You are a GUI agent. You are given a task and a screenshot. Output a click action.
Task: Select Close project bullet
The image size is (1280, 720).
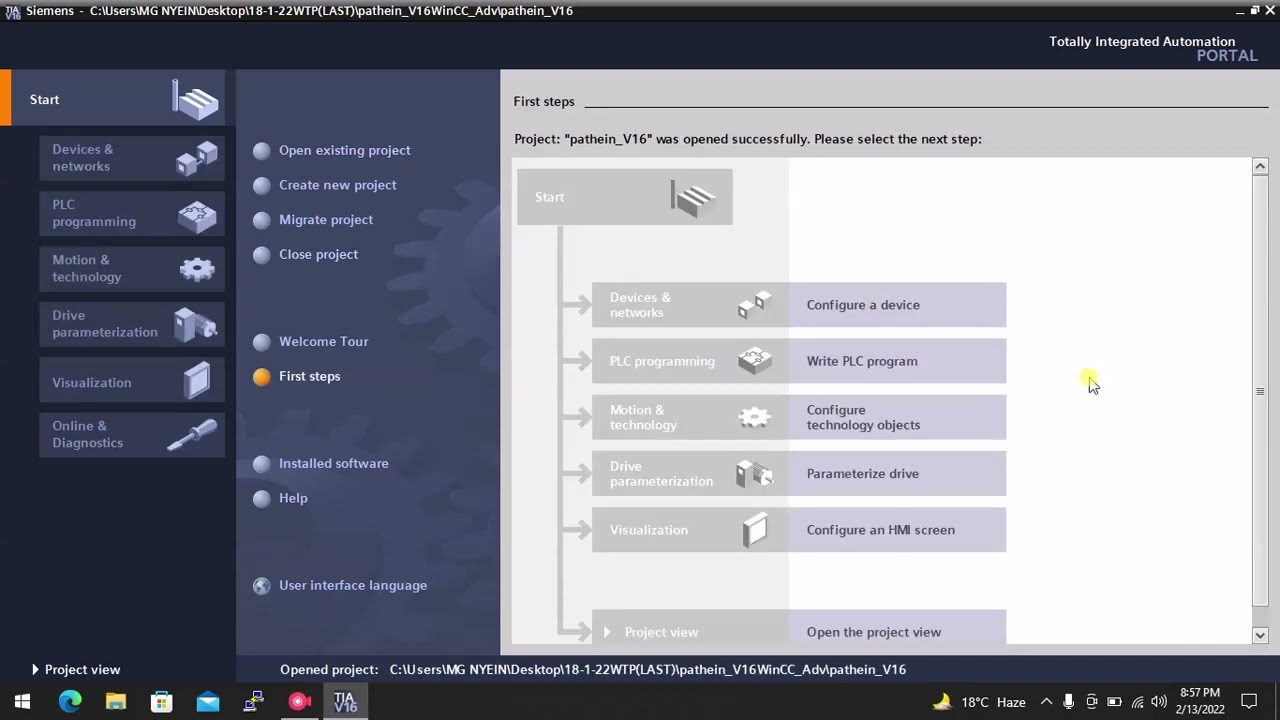click(x=262, y=255)
